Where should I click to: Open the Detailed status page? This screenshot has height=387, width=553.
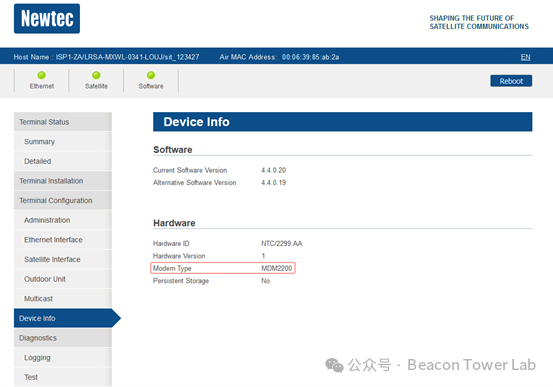(x=63, y=161)
